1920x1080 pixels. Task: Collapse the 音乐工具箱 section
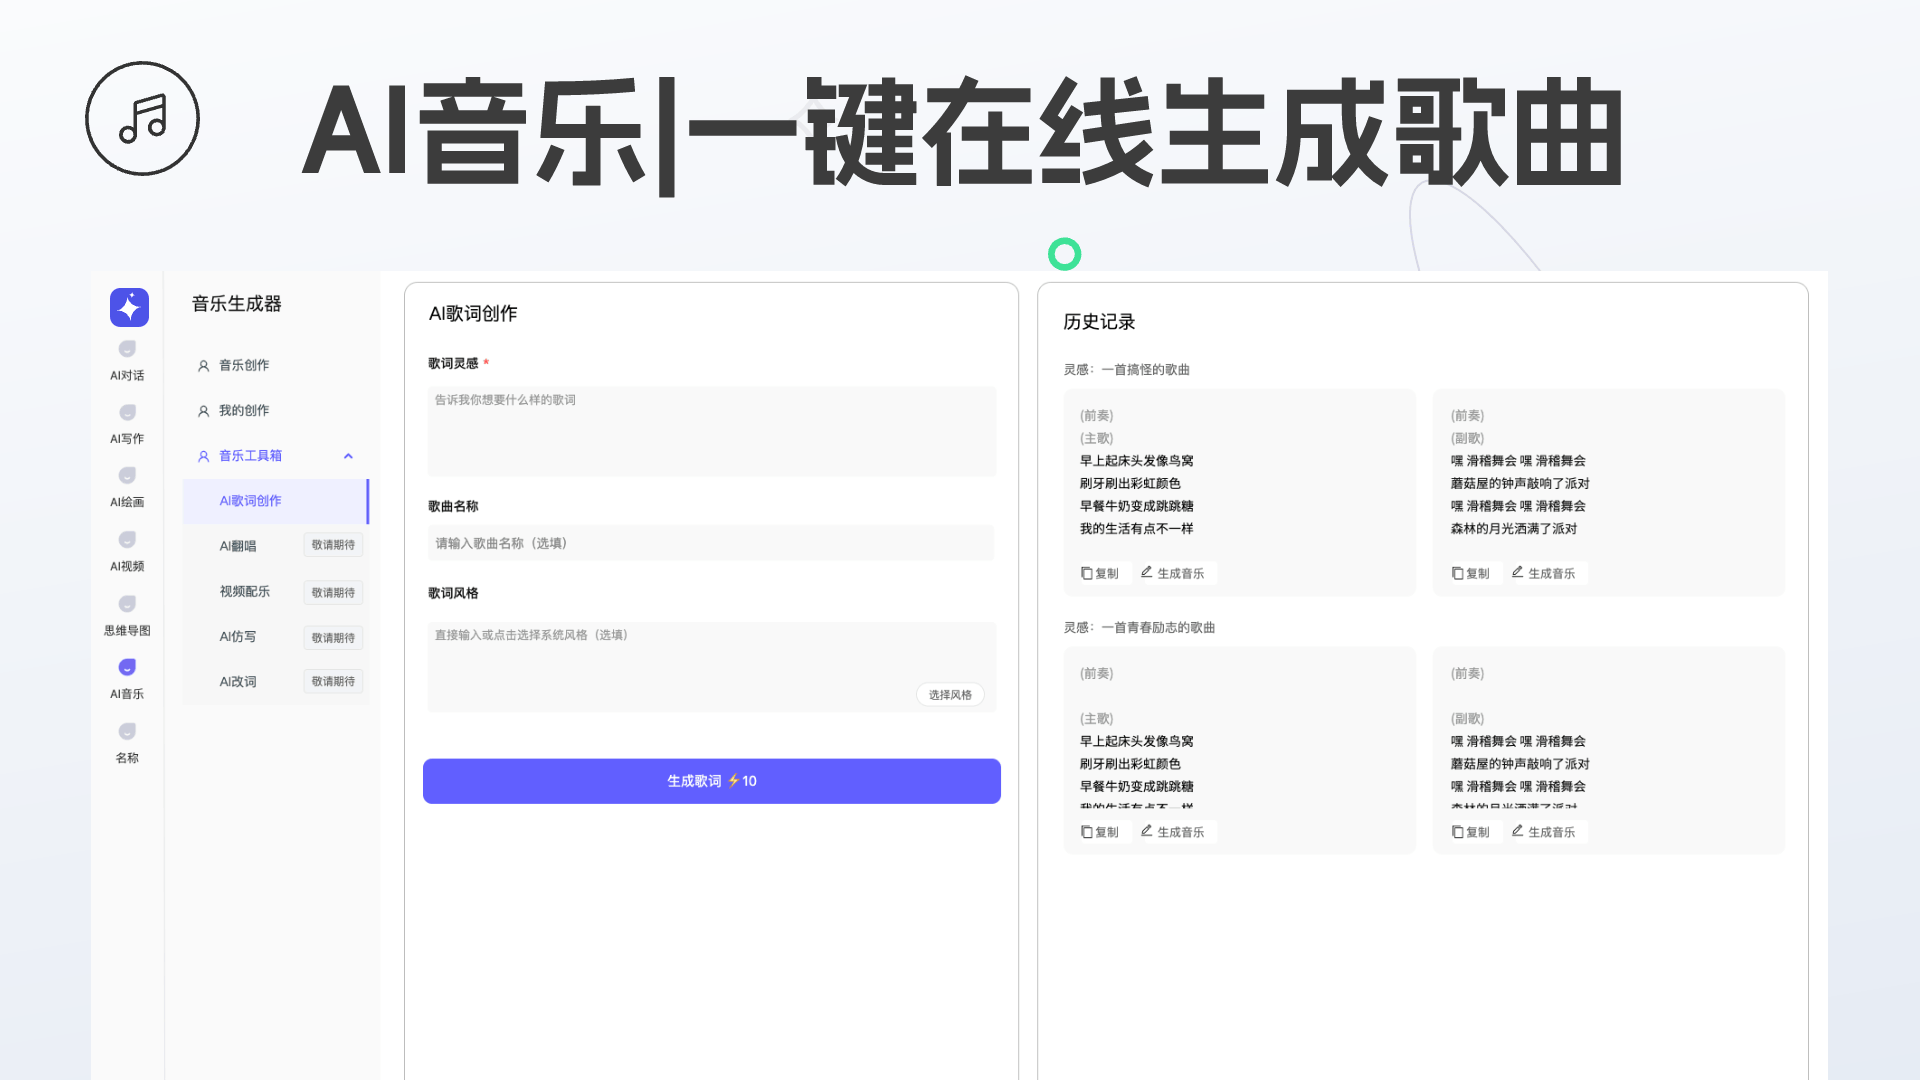pyautogui.click(x=348, y=455)
